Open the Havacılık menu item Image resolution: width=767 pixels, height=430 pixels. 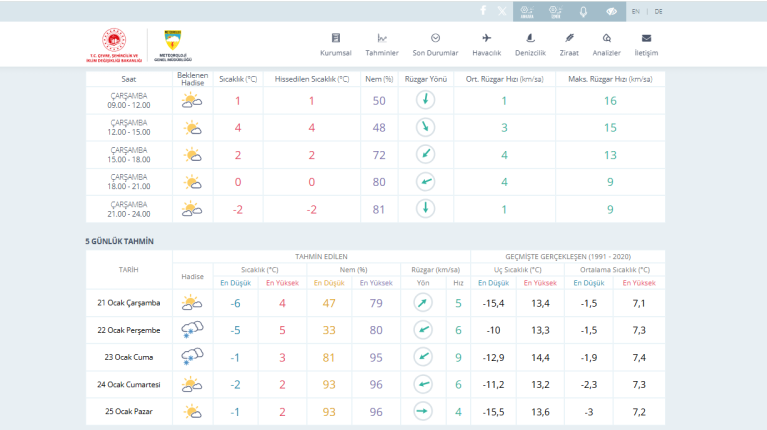(486, 44)
